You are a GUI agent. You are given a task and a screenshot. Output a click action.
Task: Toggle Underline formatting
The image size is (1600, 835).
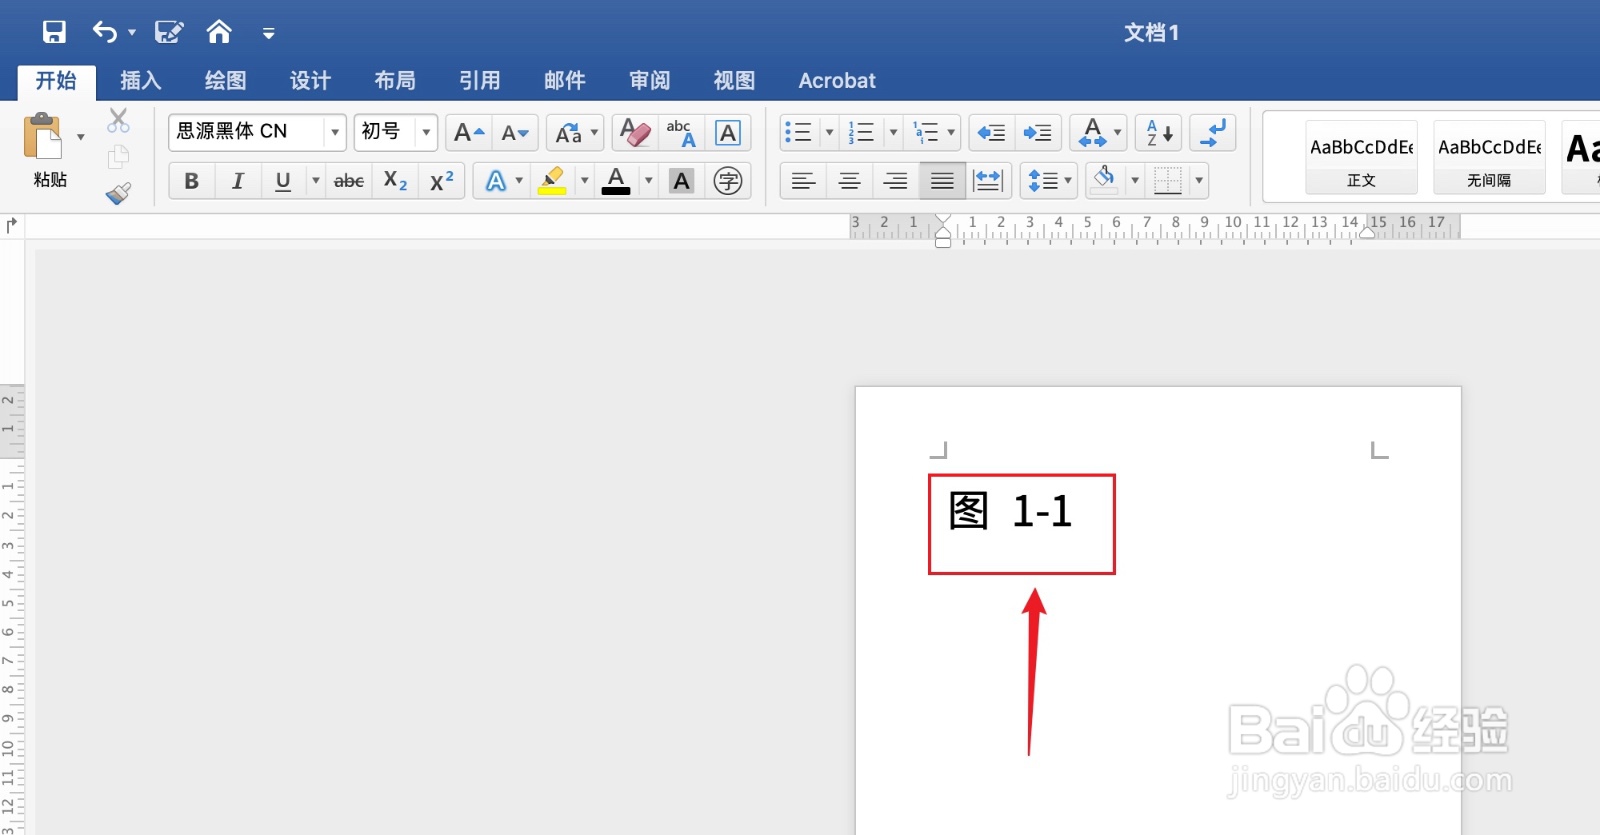coord(283,181)
